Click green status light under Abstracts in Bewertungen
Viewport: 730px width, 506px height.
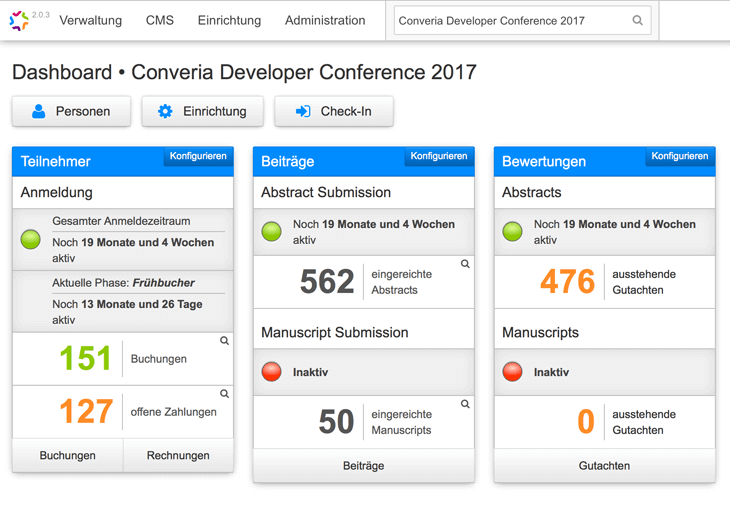[x=512, y=231]
